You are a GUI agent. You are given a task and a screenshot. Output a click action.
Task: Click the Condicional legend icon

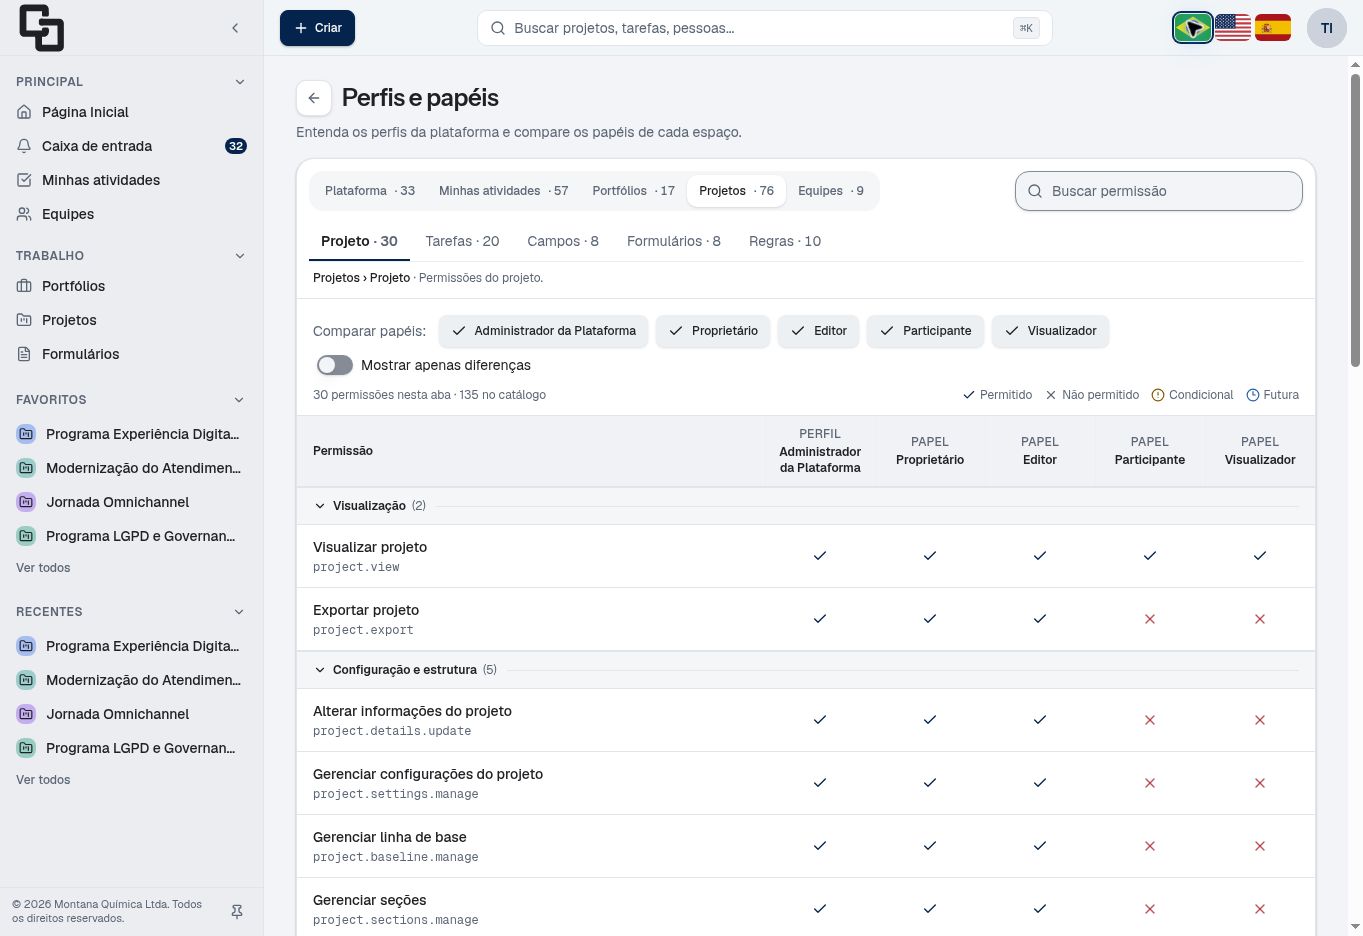point(1158,395)
